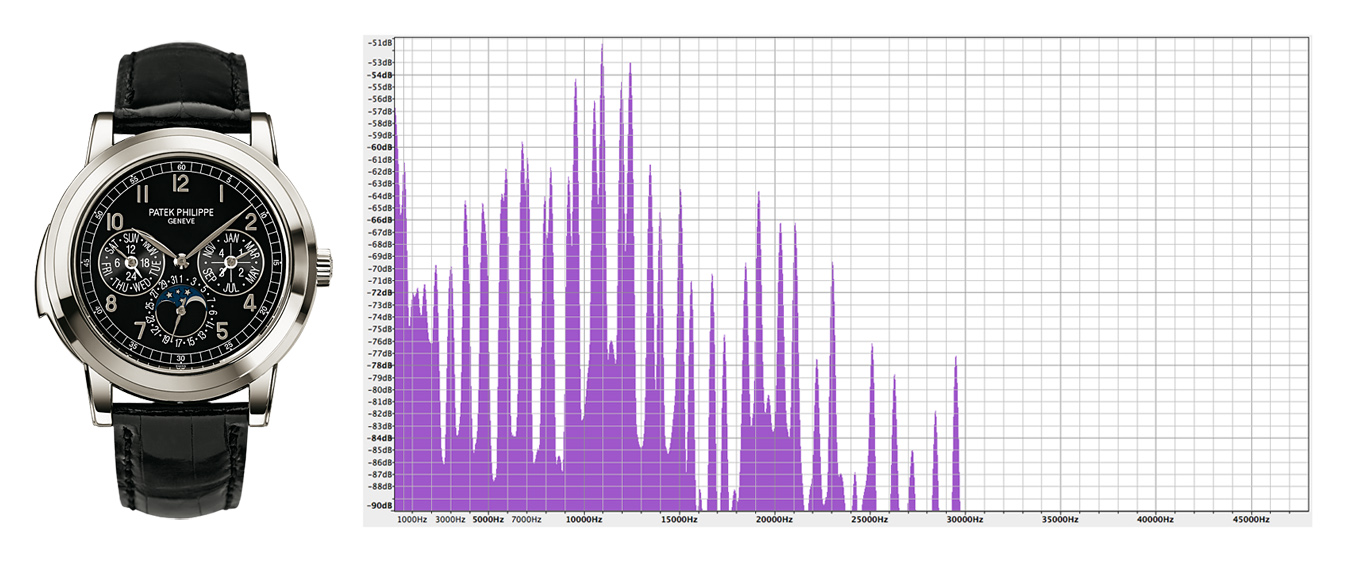
Task: Click the last spectrum peak at 30000Hz
Action: (x=956, y=432)
